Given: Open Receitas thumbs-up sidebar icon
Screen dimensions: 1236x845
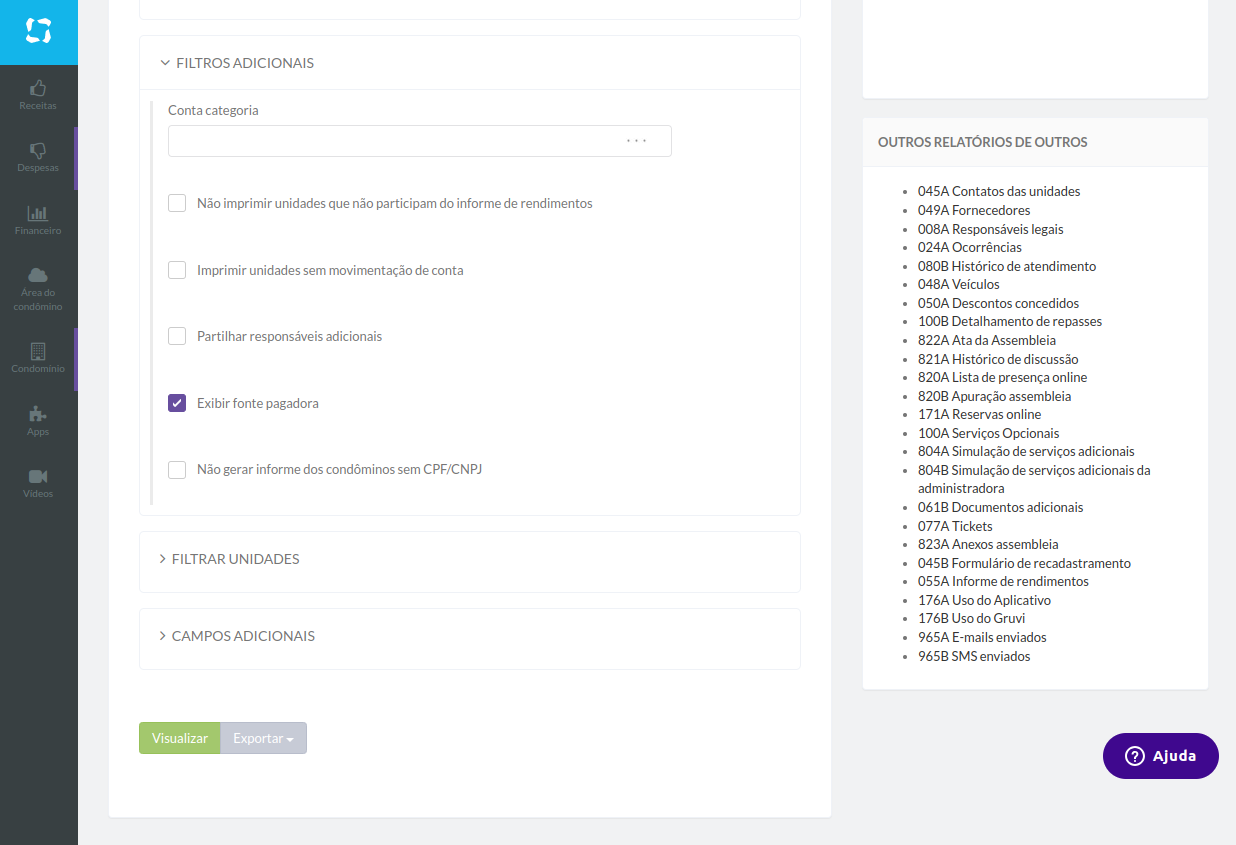Looking at the screenshot, I should click(38, 88).
